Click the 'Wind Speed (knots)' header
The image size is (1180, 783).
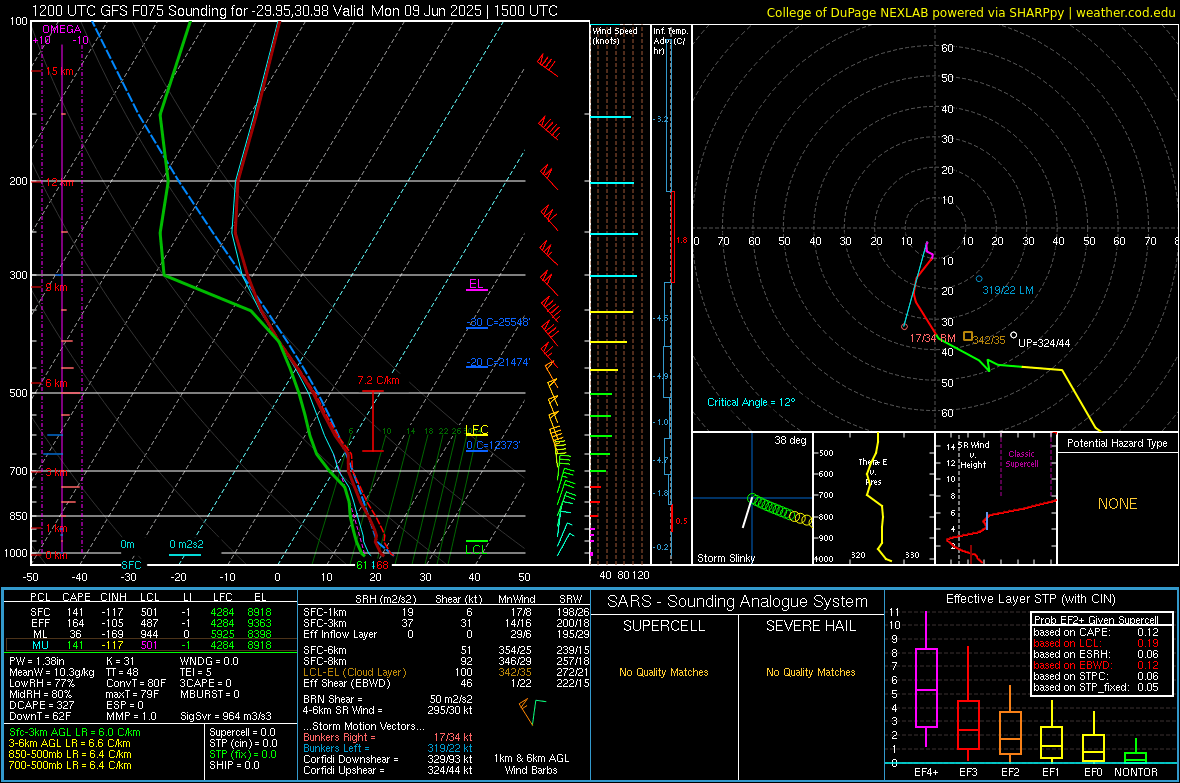coord(614,35)
